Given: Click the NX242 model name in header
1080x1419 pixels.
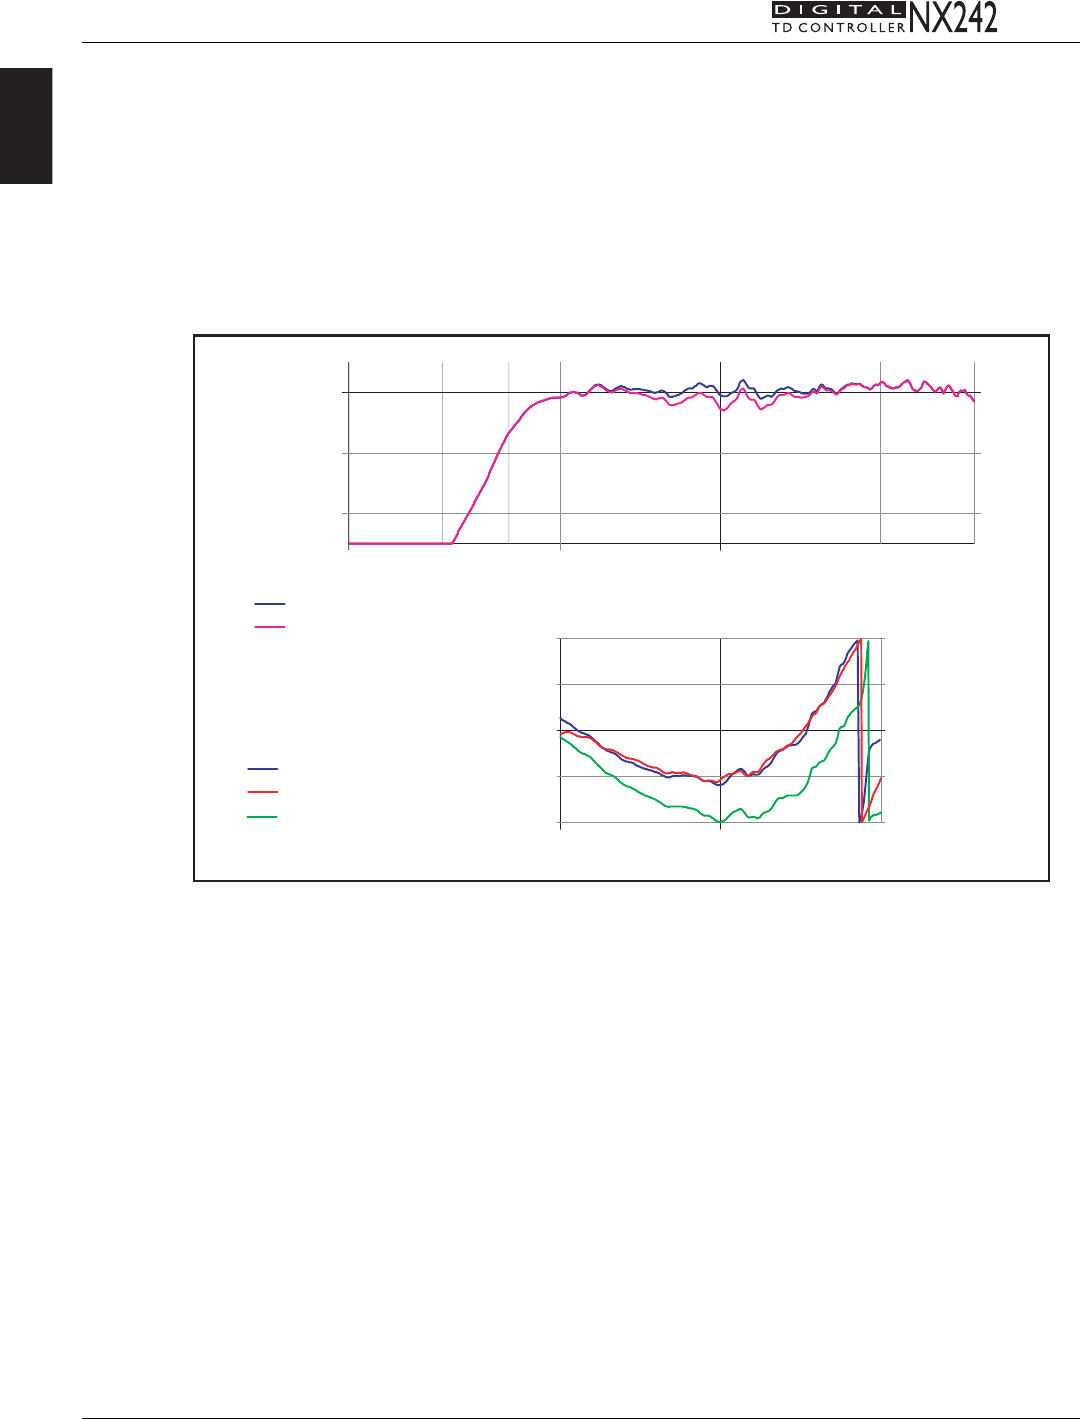Looking at the screenshot, I should point(953,17).
